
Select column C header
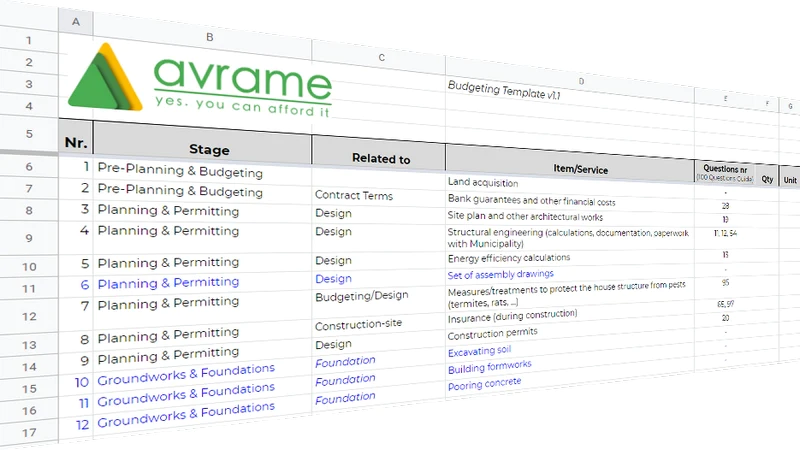pyautogui.click(x=381, y=58)
